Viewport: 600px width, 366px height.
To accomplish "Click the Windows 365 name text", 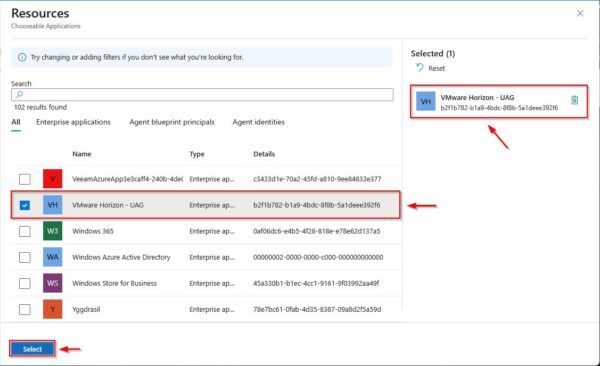I will pyautogui.click(x=93, y=231).
